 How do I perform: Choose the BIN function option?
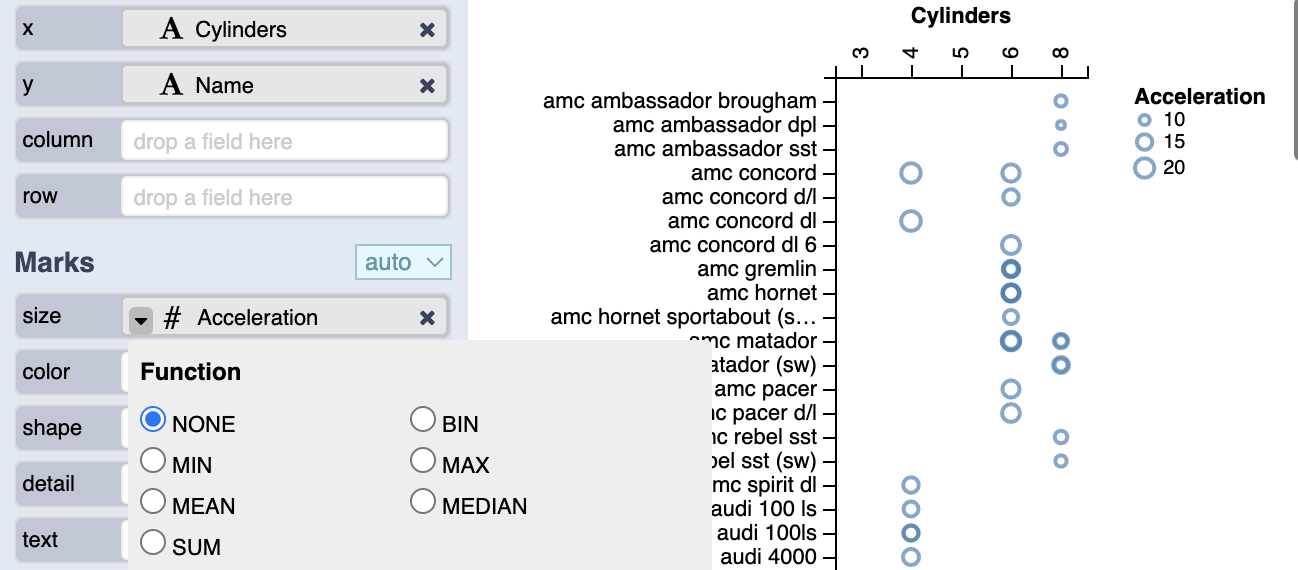pyautogui.click(x=423, y=420)
